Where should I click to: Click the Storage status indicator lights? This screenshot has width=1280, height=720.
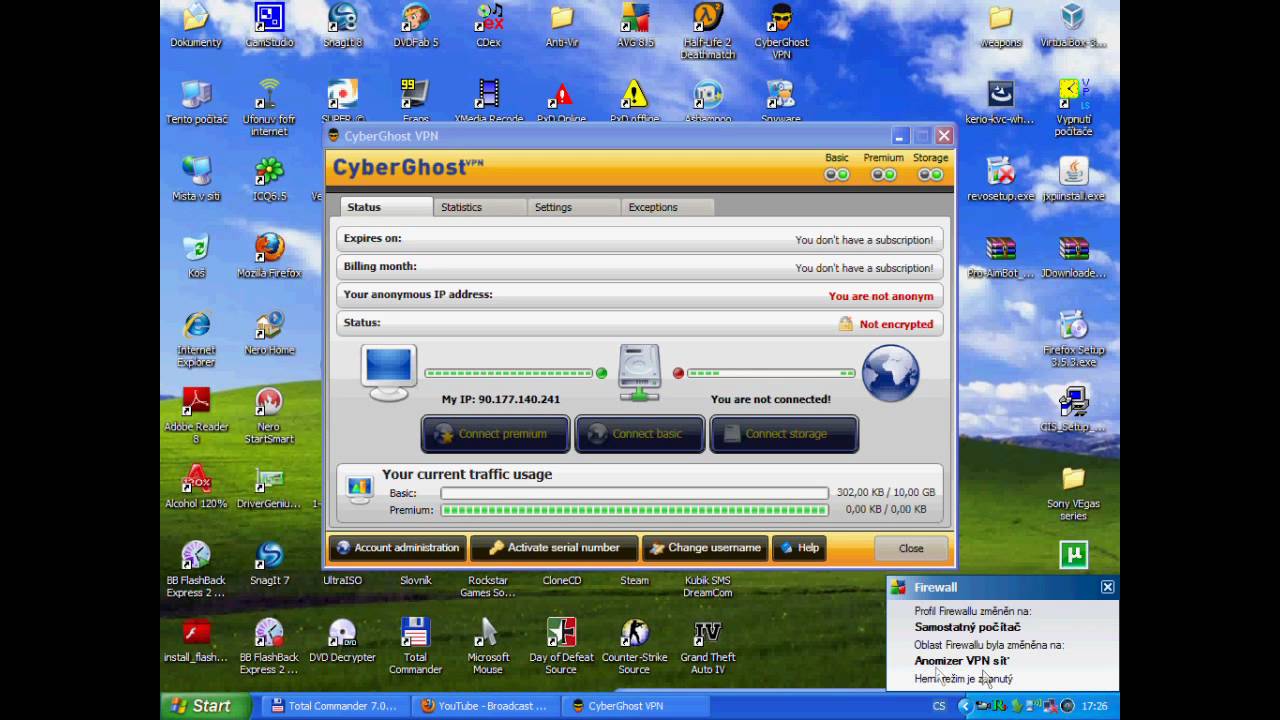[930, 175]
